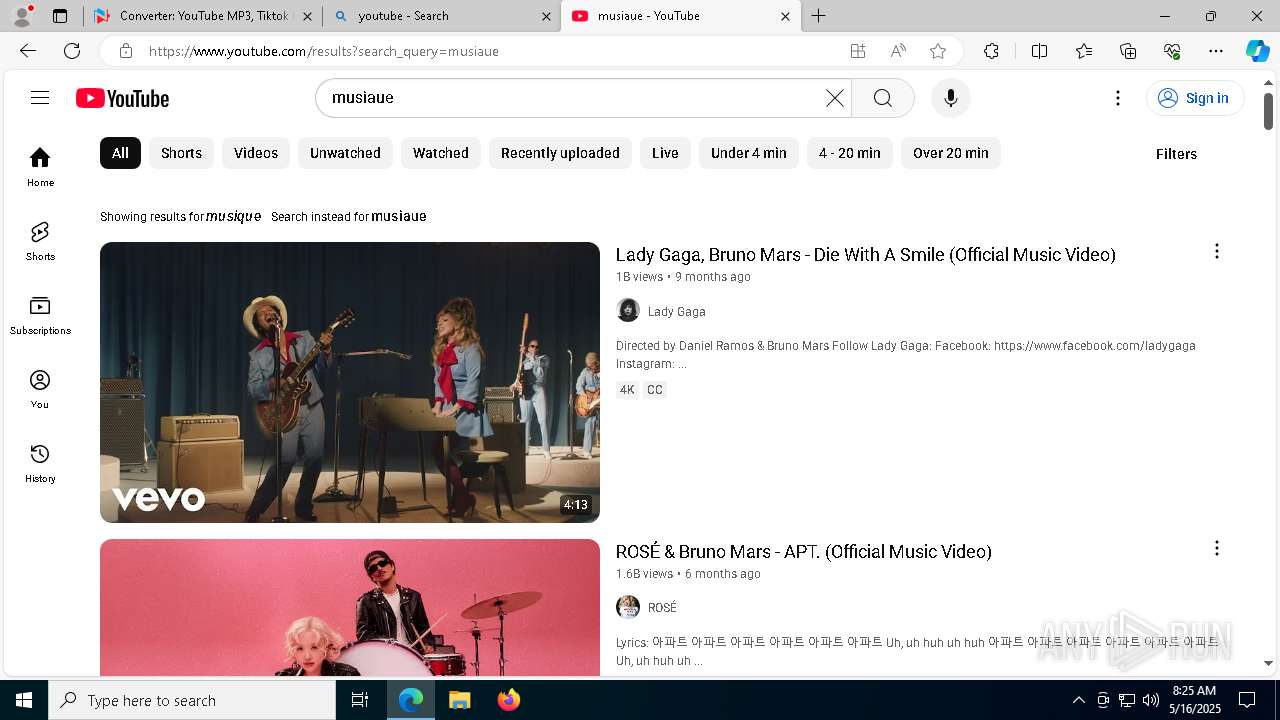Screen dimensions: 1280x720
Task: Switch to the Converter: YouTube MP3 tab
Action: coord(203,16)
